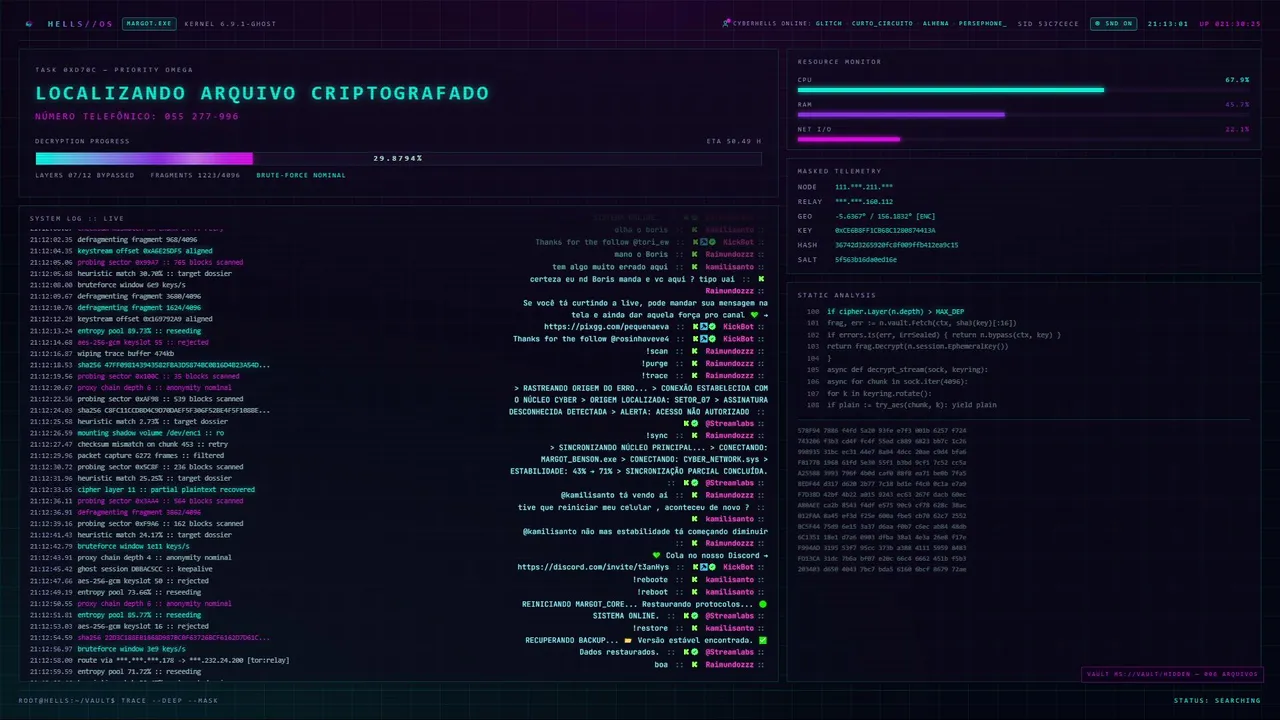Click the Kick badge on the !restore row
This screenshot has width=1280, height=720.
[x=694, y=628]
